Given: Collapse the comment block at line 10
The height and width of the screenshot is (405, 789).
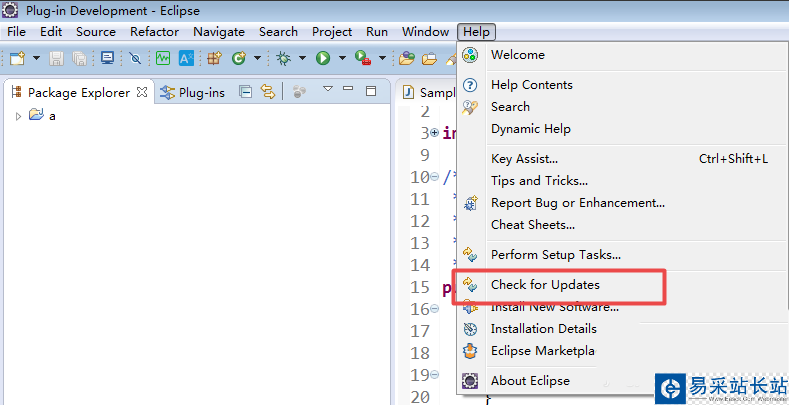Looking at the screenshot, I should pos(435,177).
